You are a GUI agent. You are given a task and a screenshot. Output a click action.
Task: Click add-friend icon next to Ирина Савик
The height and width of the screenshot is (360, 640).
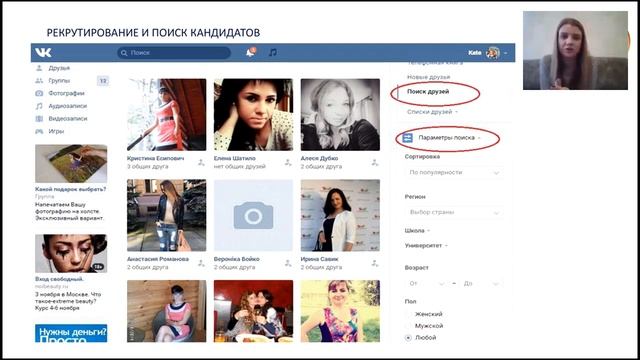375,263
